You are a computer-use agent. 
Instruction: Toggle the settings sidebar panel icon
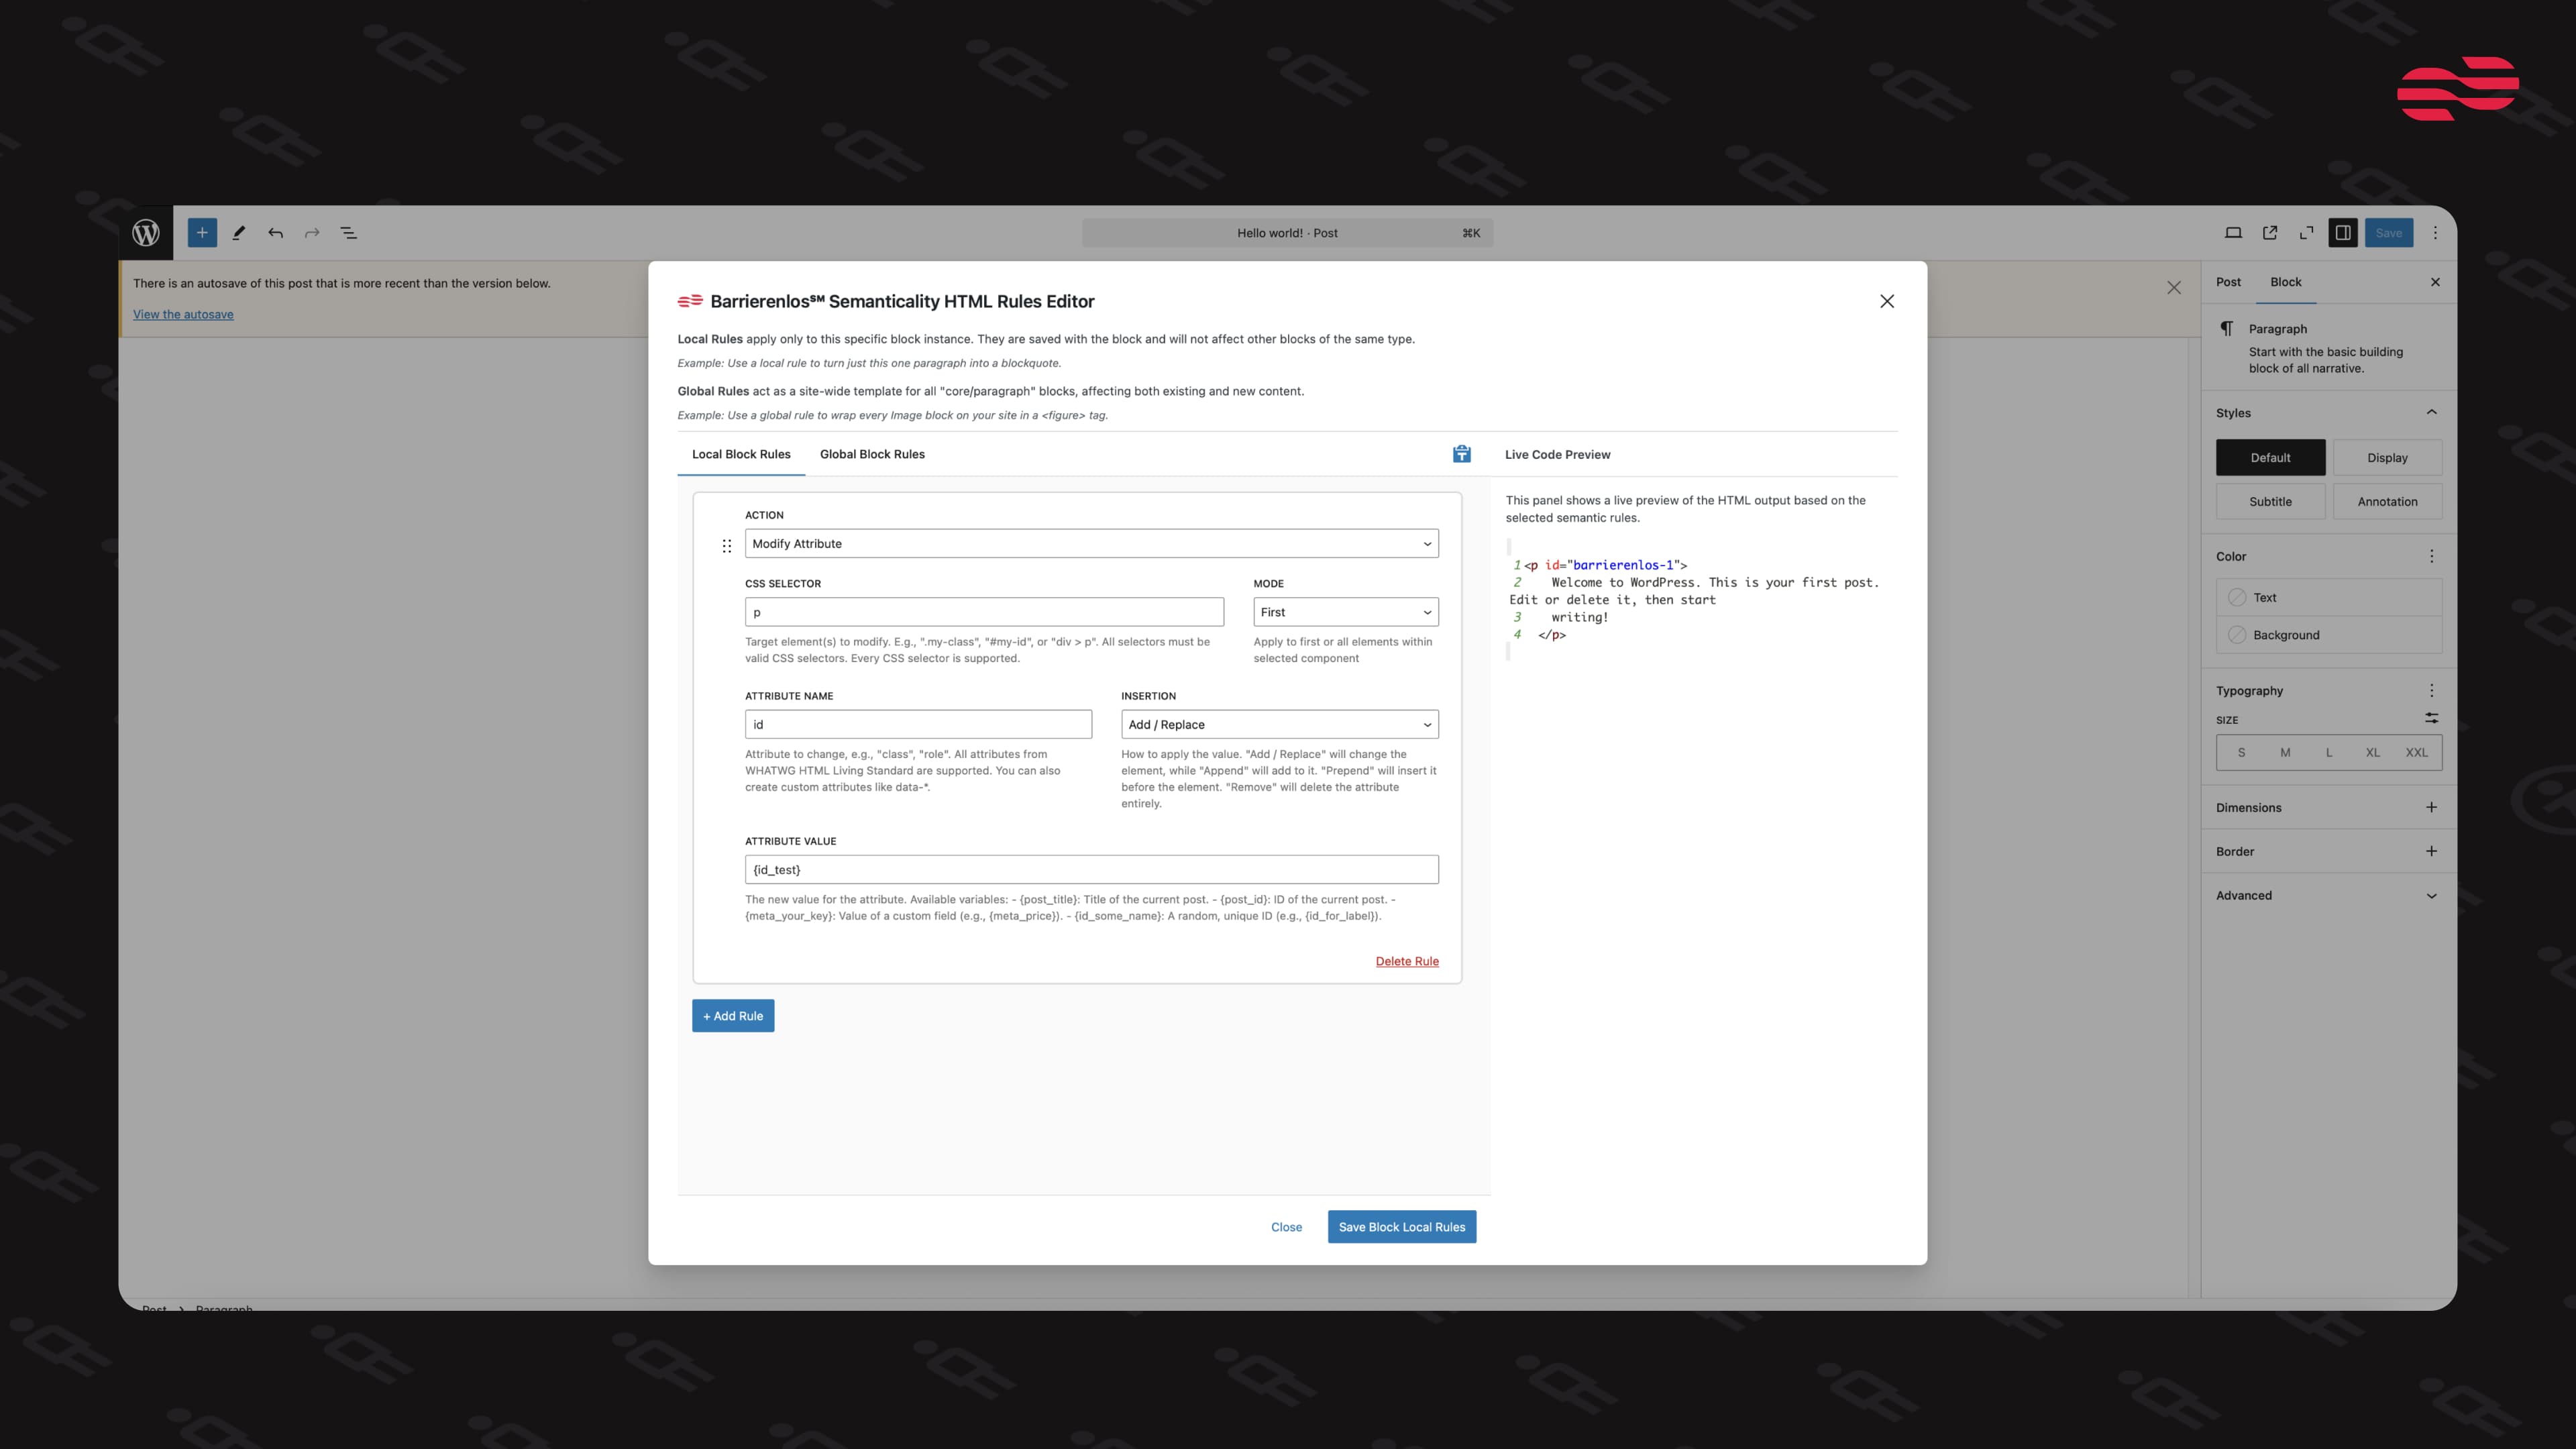(x=2343, y=233)
